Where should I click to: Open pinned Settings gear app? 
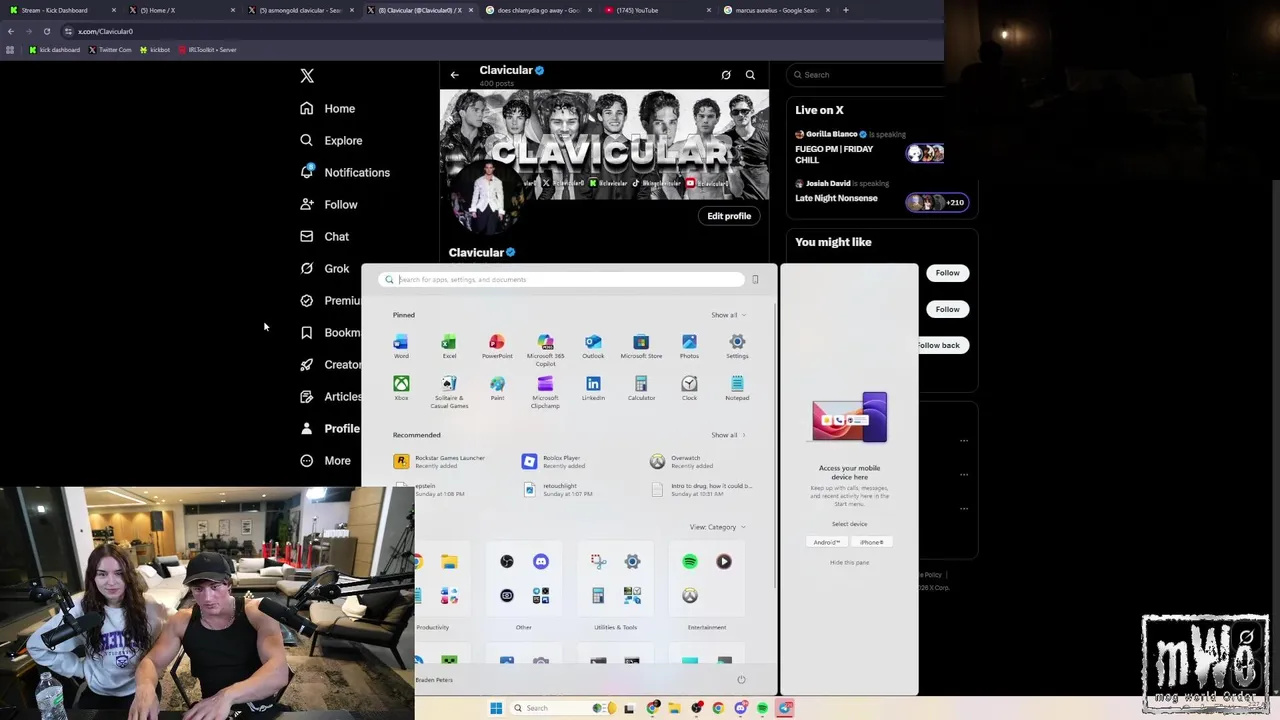pos(737,346)
